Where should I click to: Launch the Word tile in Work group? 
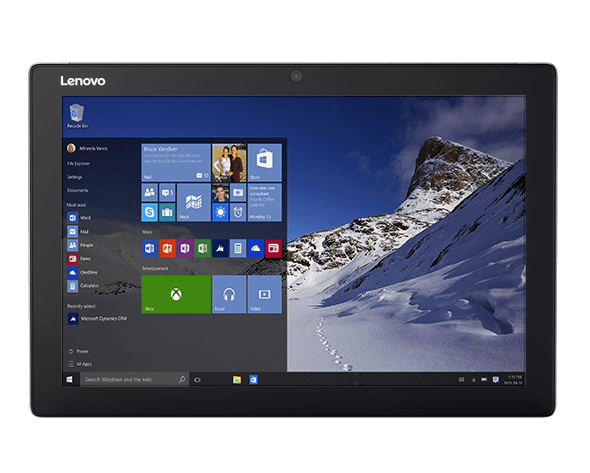tap(149, 248)
